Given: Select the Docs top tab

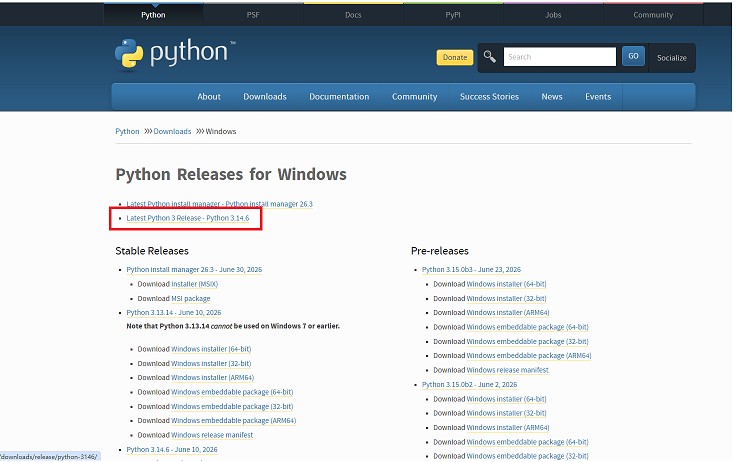Looking at the screenshot, I should (x=353, y=15).
